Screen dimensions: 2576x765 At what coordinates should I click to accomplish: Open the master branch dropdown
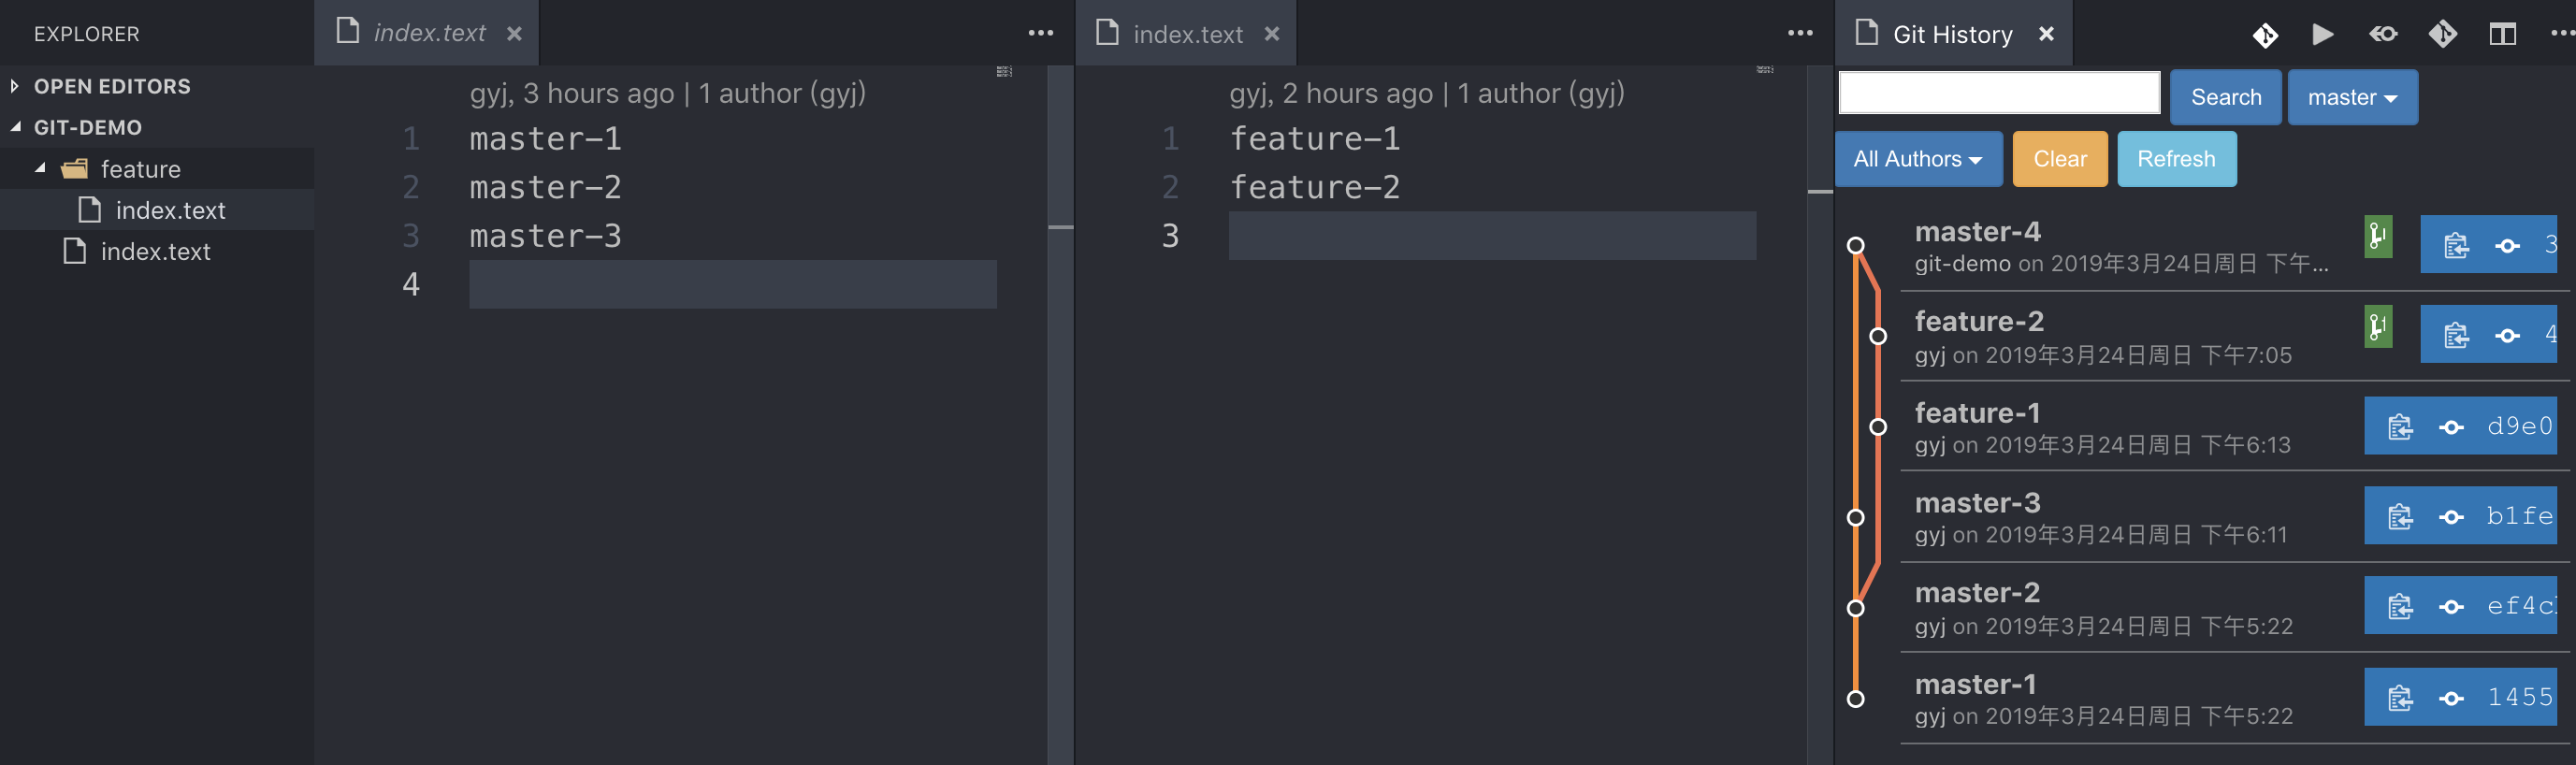point(2351,98)
